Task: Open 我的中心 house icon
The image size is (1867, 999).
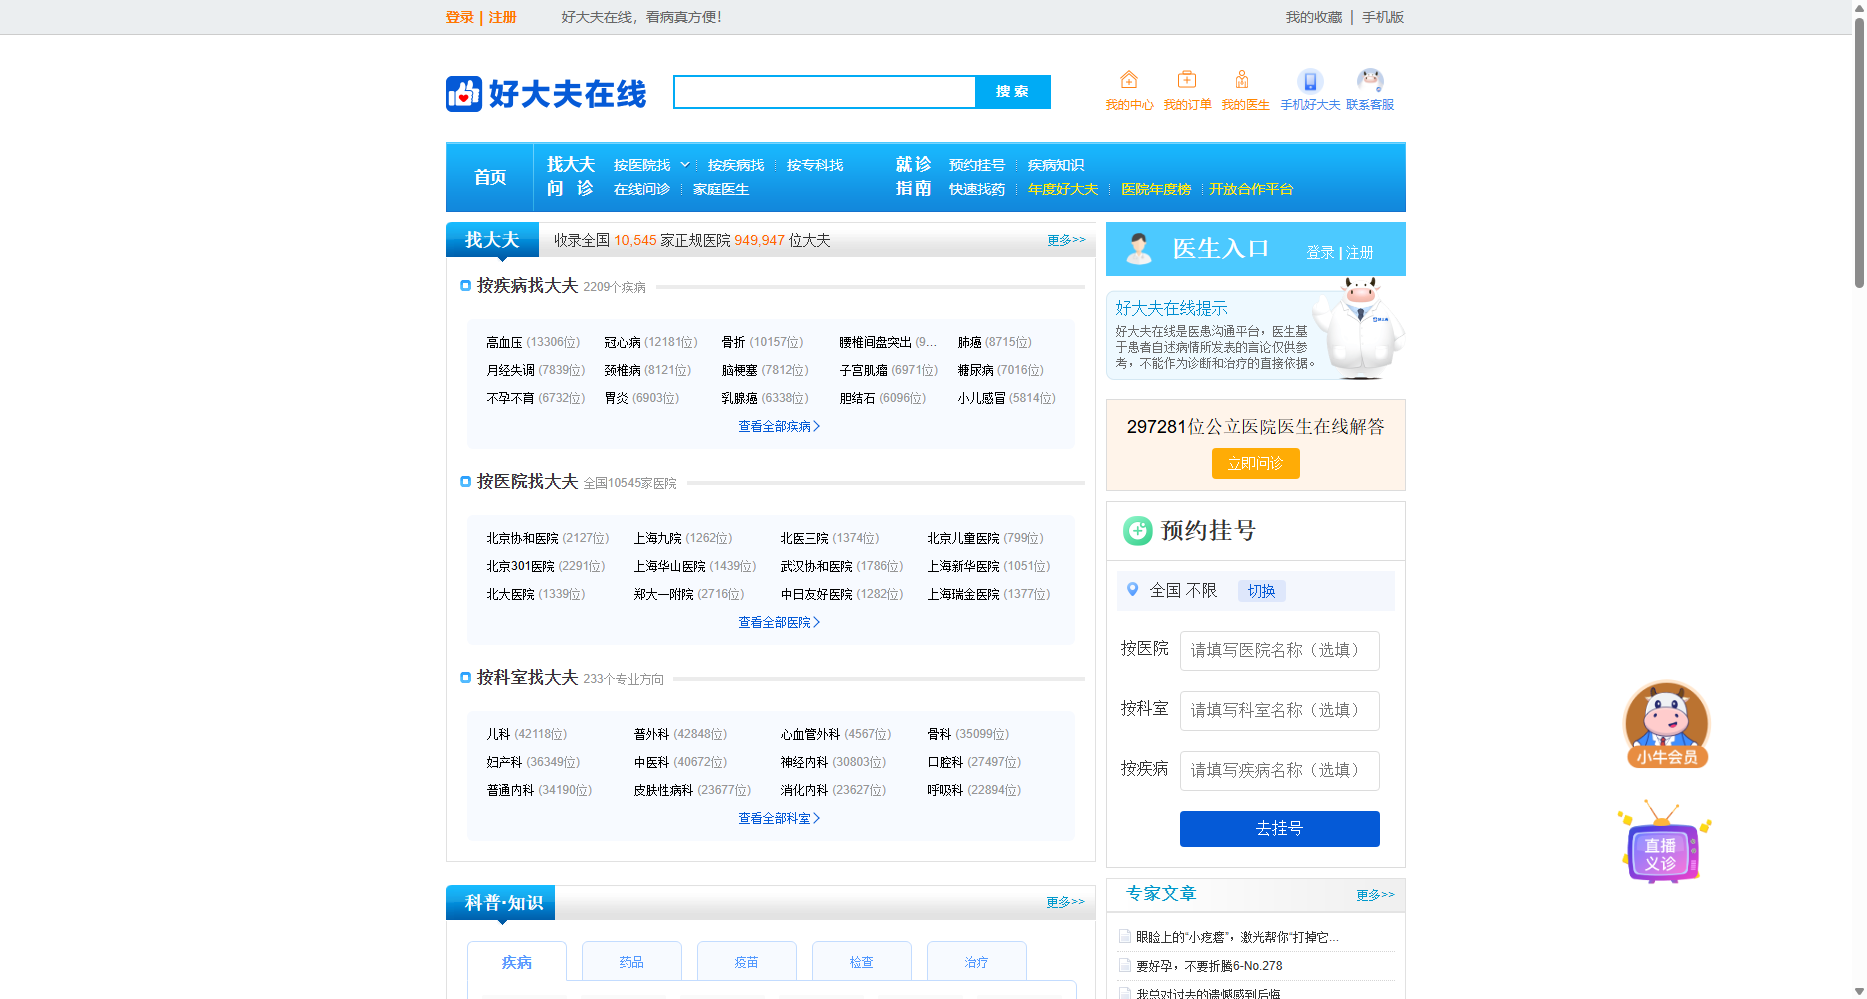Action: click(x=1129, y=80)
